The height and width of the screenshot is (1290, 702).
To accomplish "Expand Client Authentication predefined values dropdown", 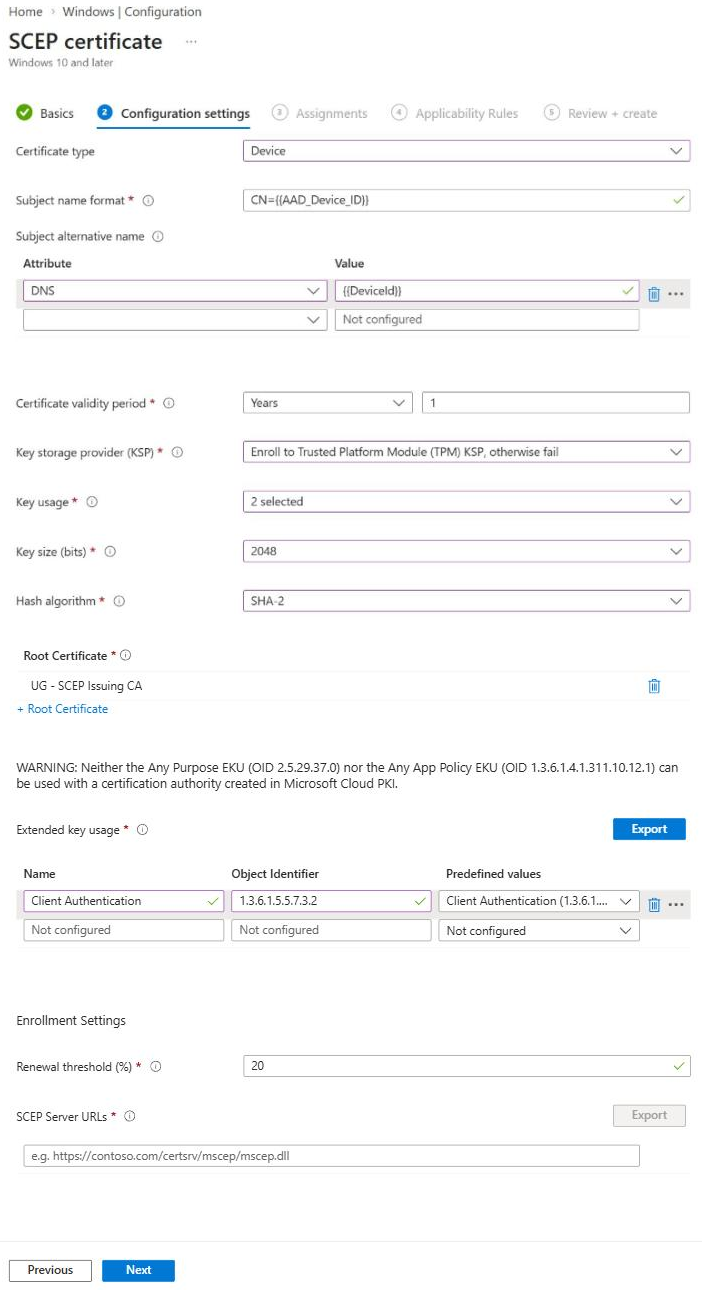I will [539, 901].
